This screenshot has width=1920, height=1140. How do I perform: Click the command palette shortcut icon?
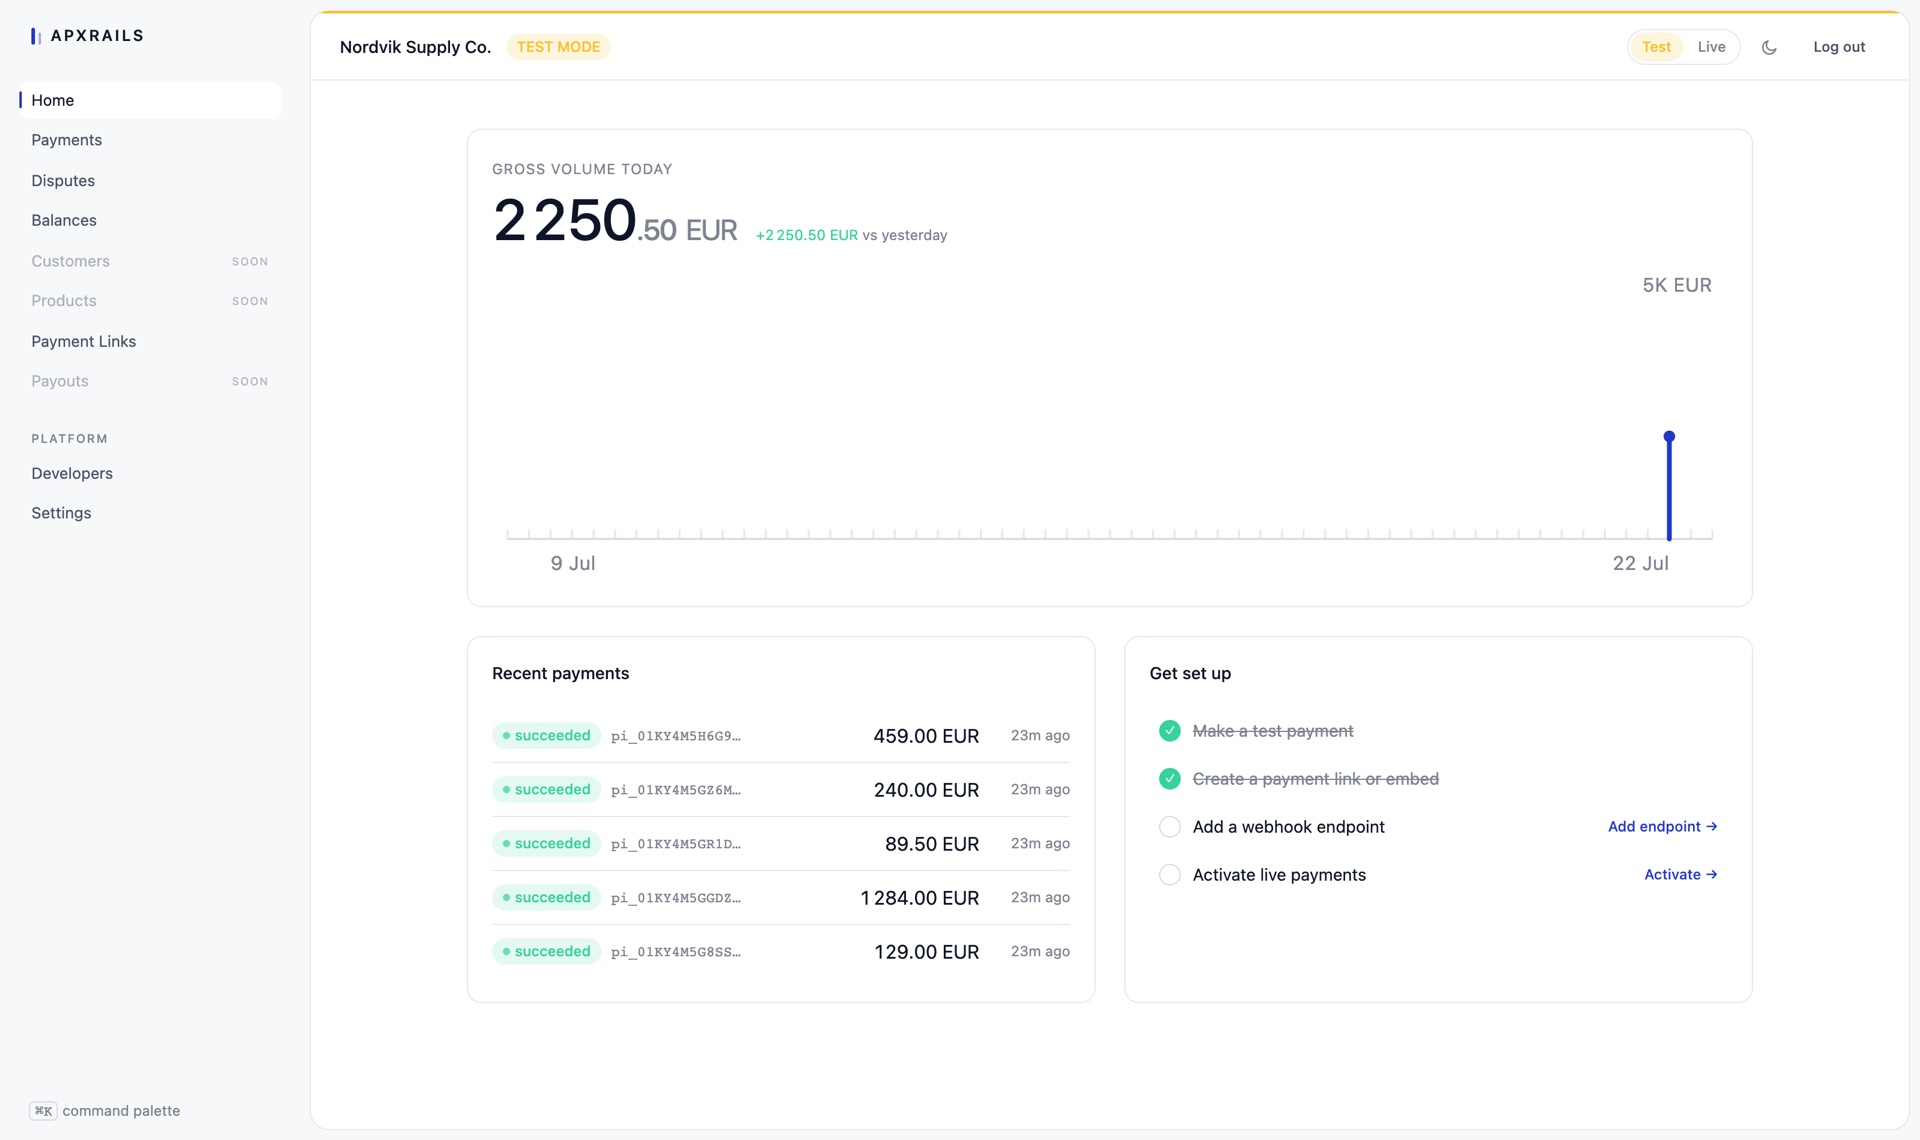point(43,1111)
